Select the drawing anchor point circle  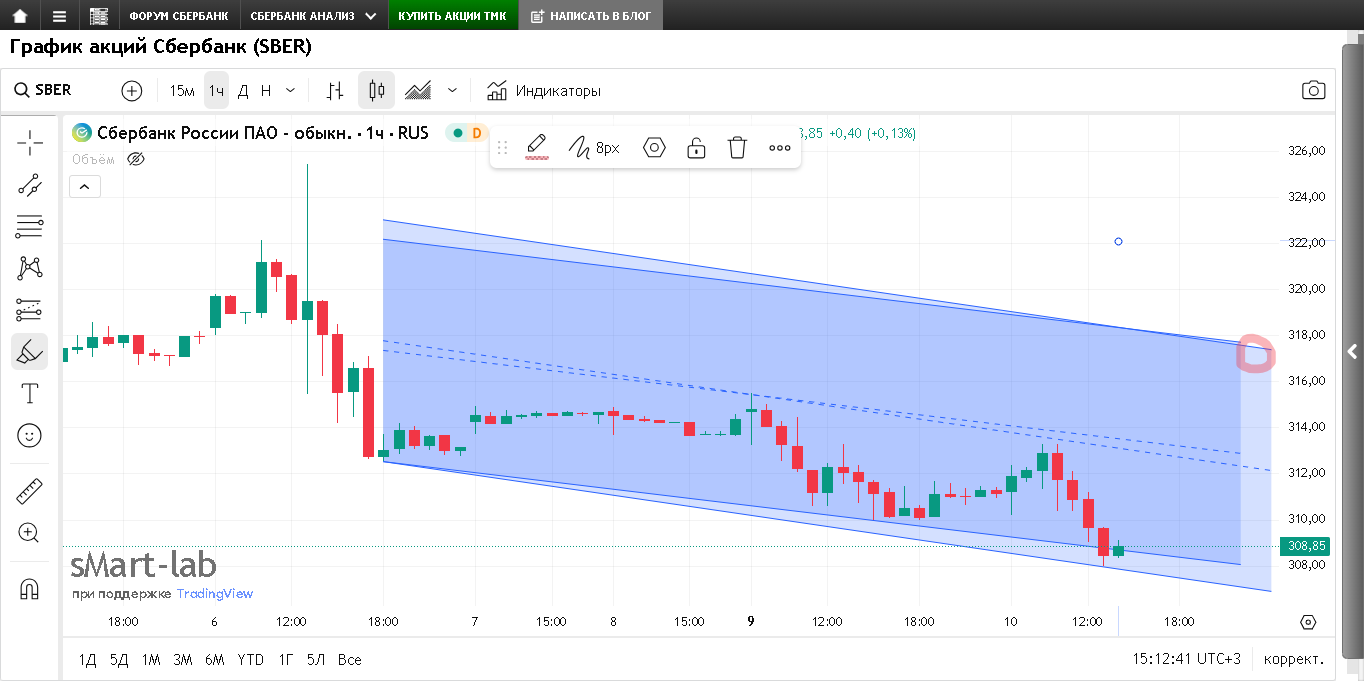1118,241
